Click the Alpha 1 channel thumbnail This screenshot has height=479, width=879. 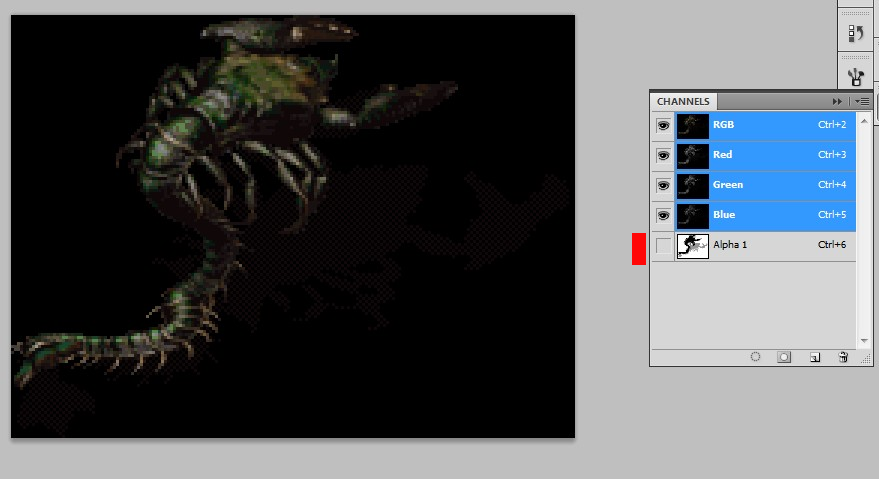pos(692,246)
